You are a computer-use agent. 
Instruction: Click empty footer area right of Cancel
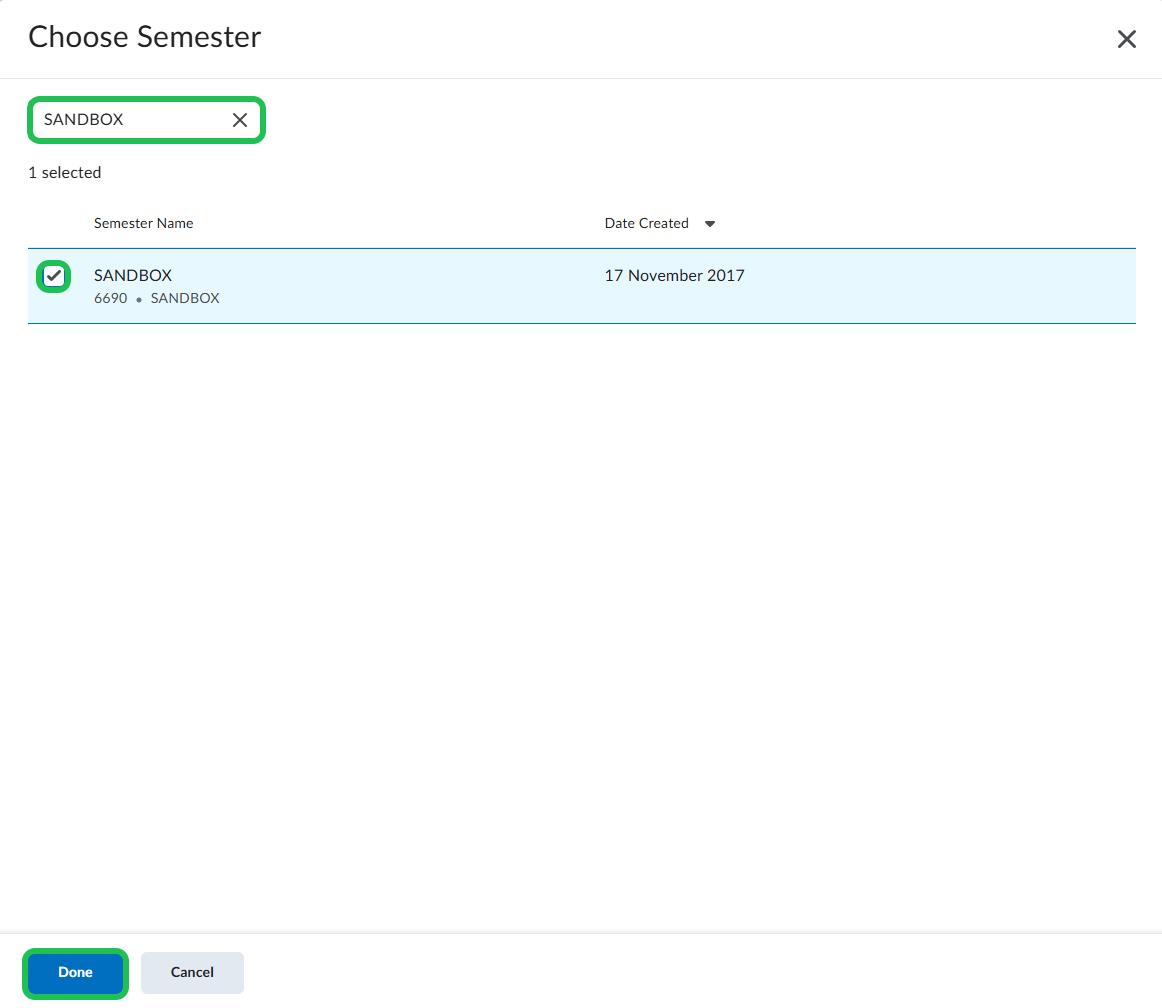700,972
